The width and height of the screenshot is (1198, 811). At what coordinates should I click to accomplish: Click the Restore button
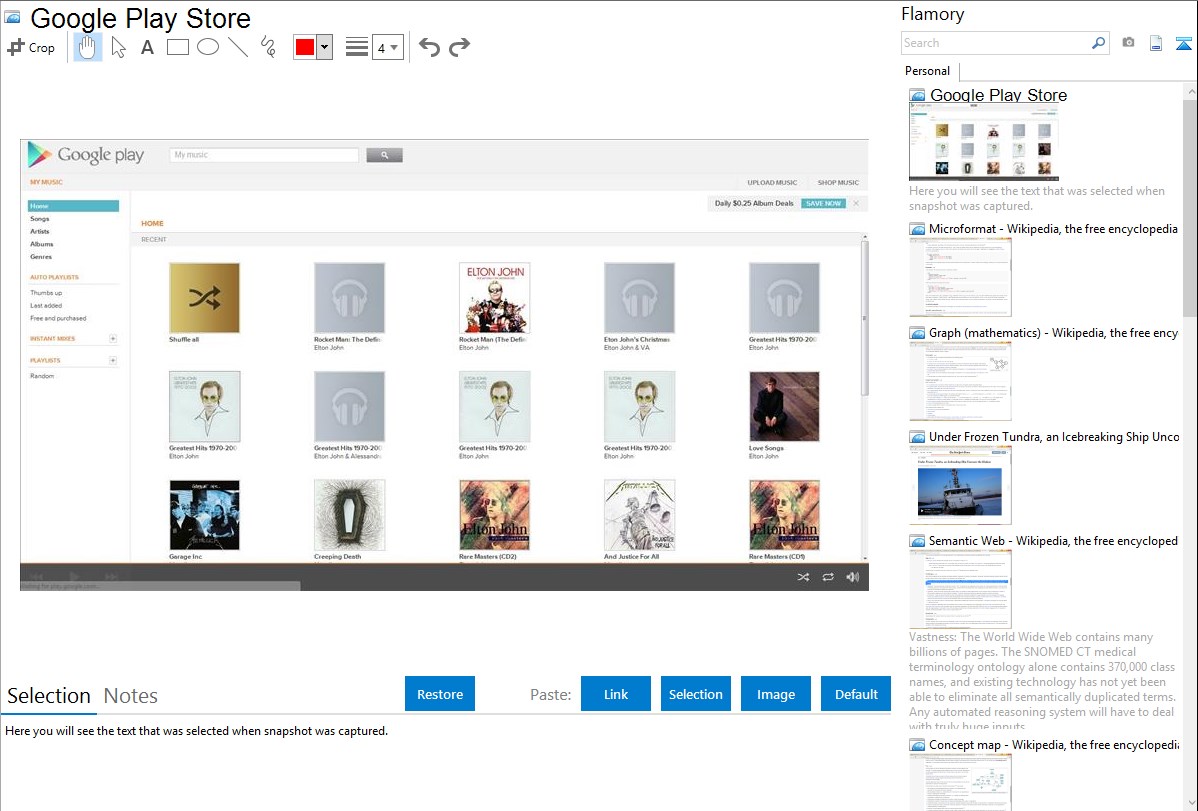[x=440, y=694]
